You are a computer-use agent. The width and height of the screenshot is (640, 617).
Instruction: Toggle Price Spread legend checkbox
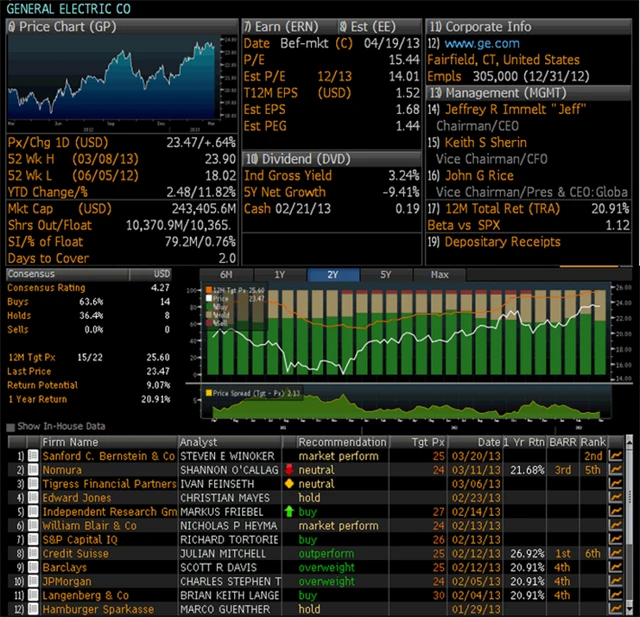[210, 393]
